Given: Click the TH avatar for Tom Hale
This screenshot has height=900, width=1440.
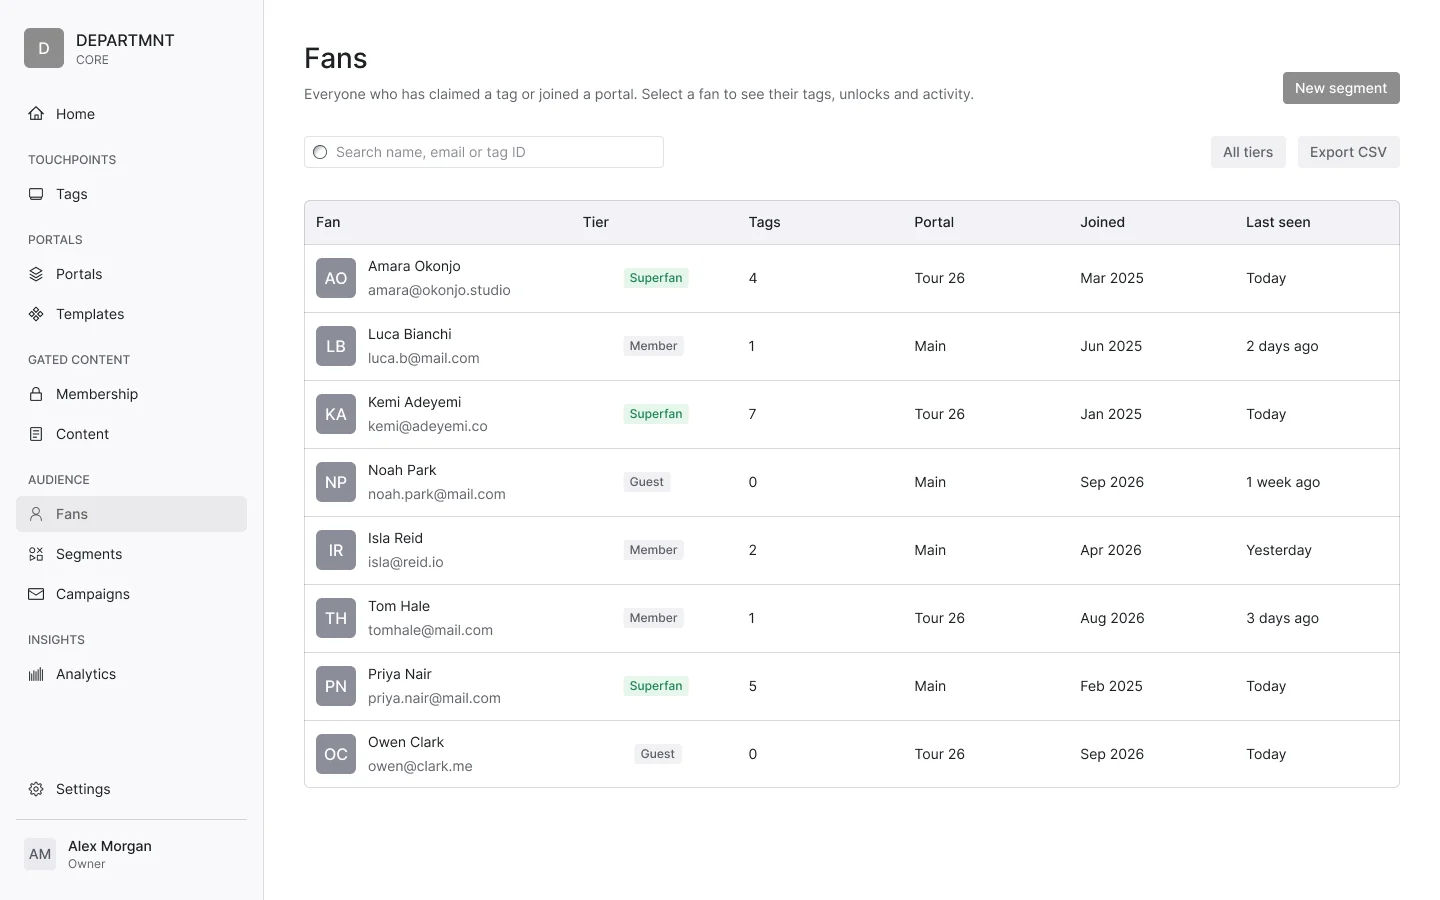Looking at the screenshot, I should 336,618.
